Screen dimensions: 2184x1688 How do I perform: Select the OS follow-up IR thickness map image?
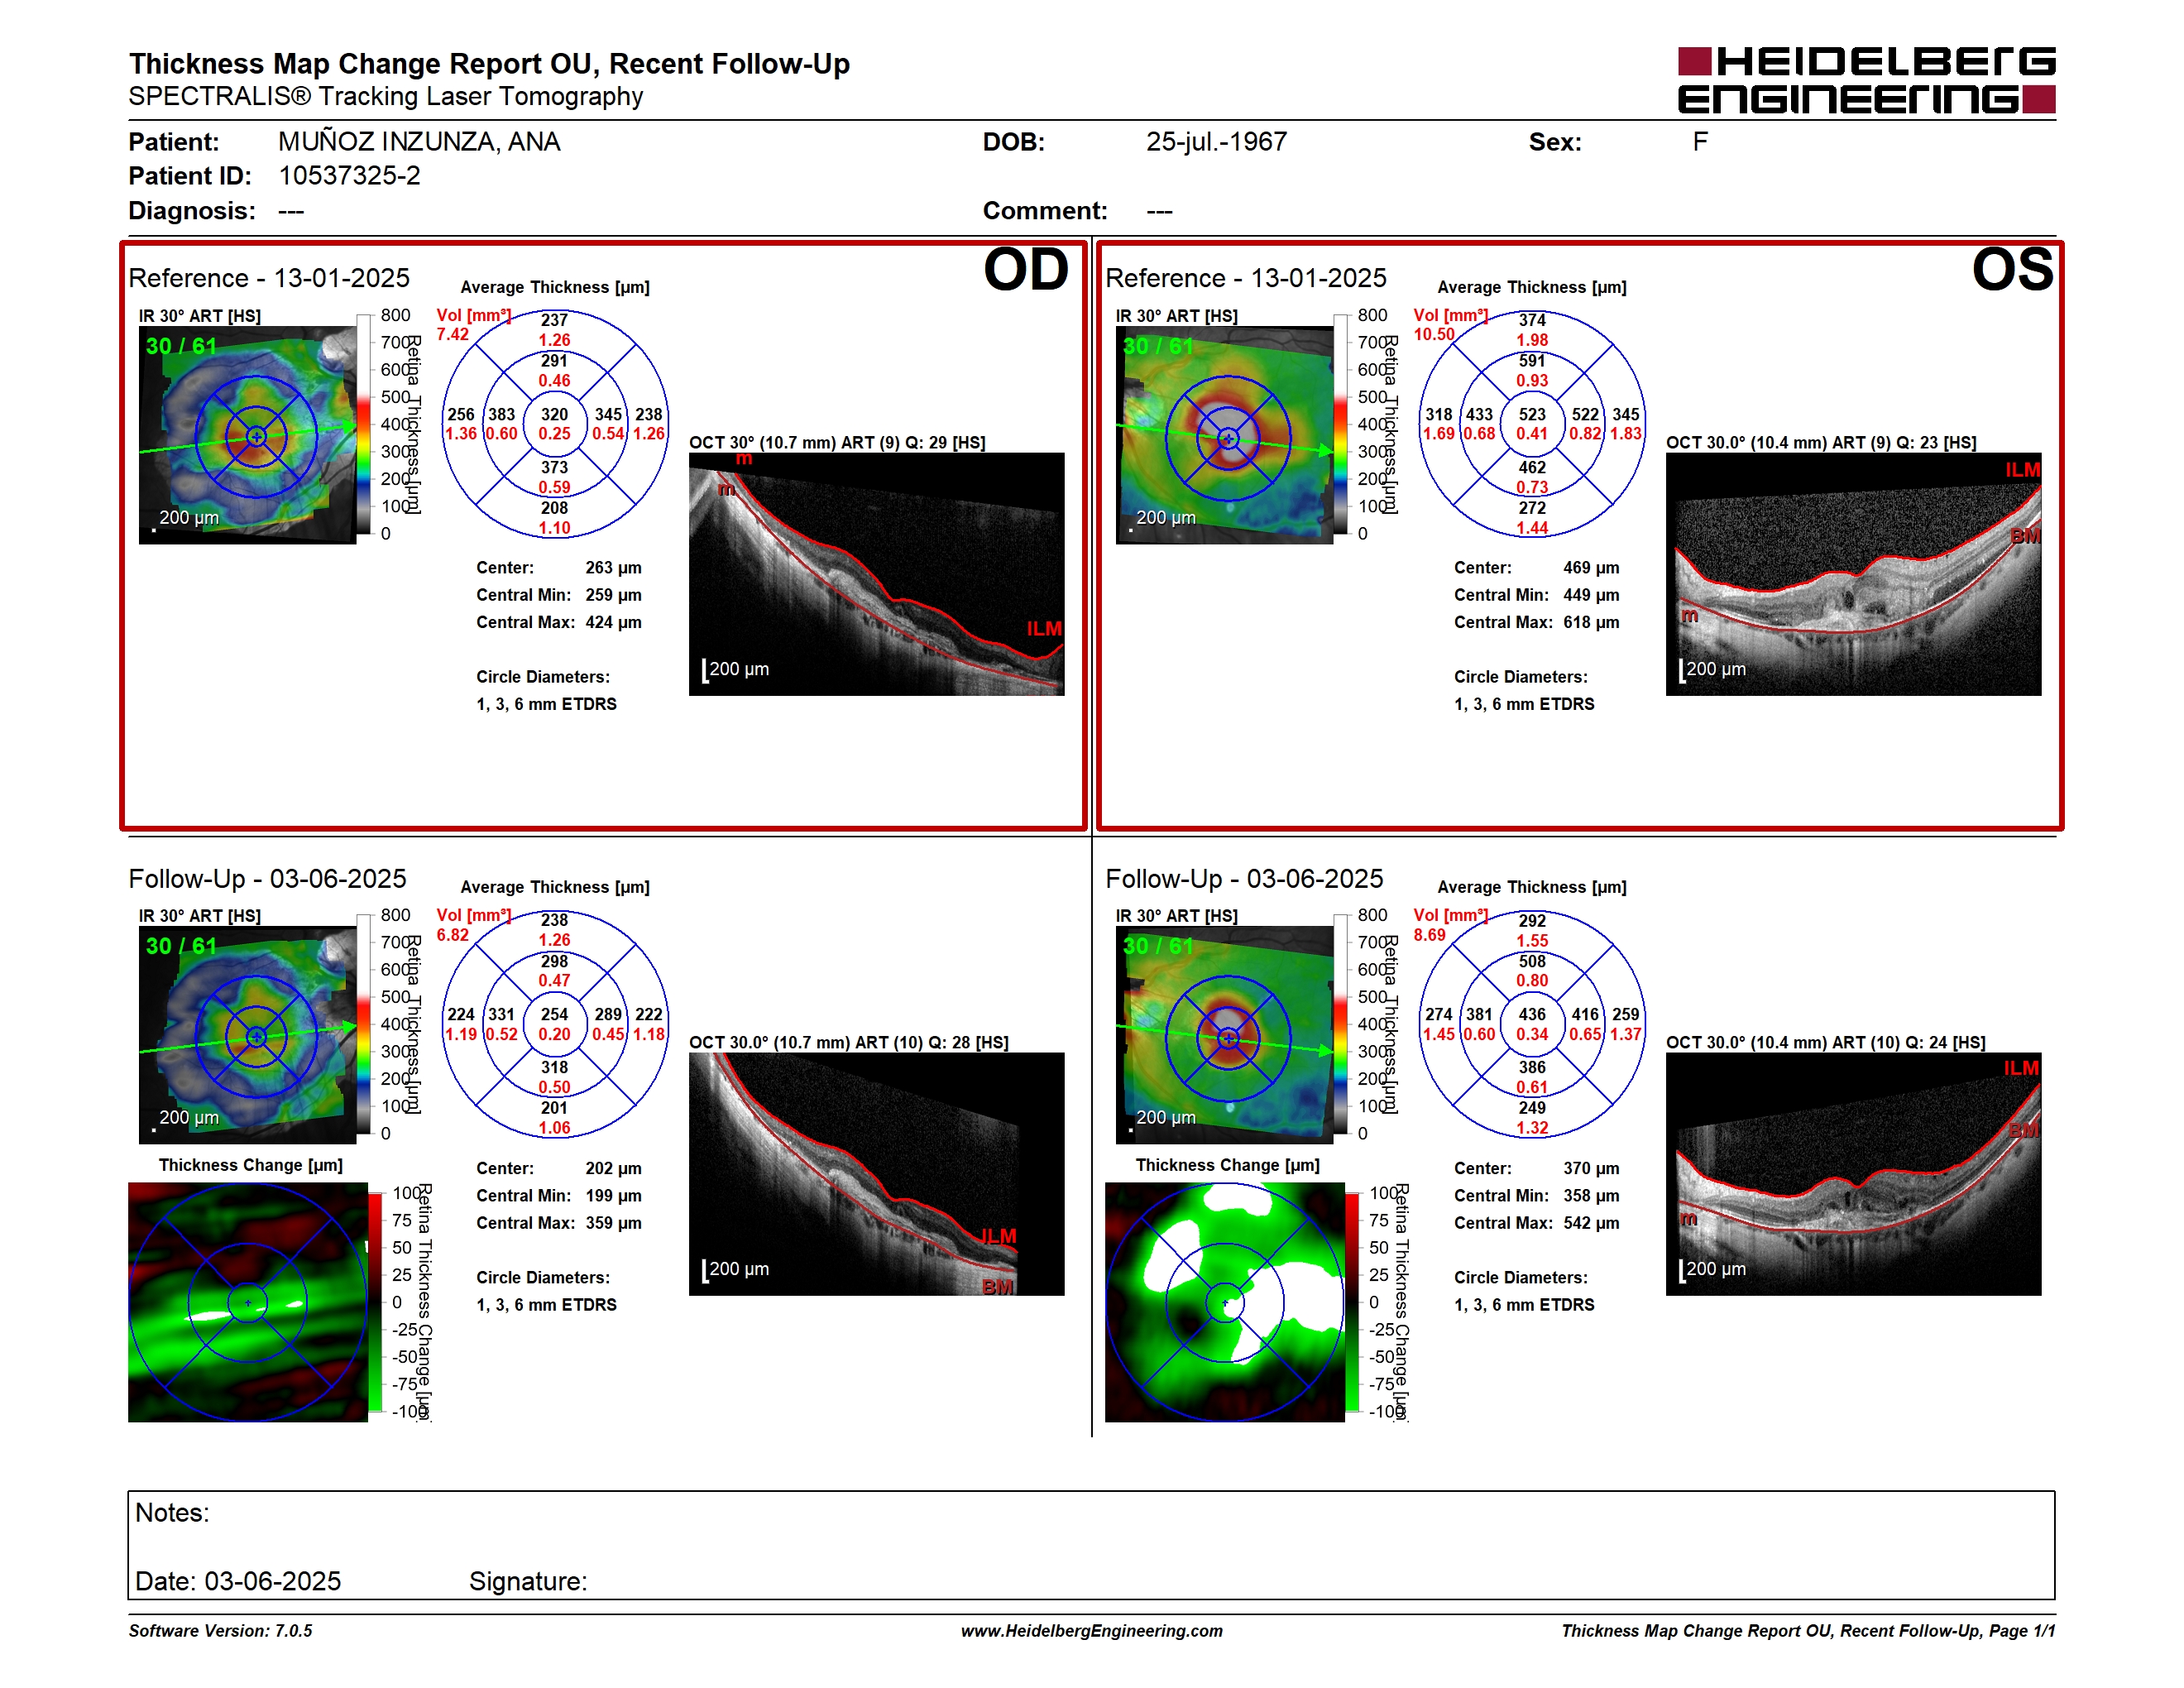(x=1224, y=1035)
